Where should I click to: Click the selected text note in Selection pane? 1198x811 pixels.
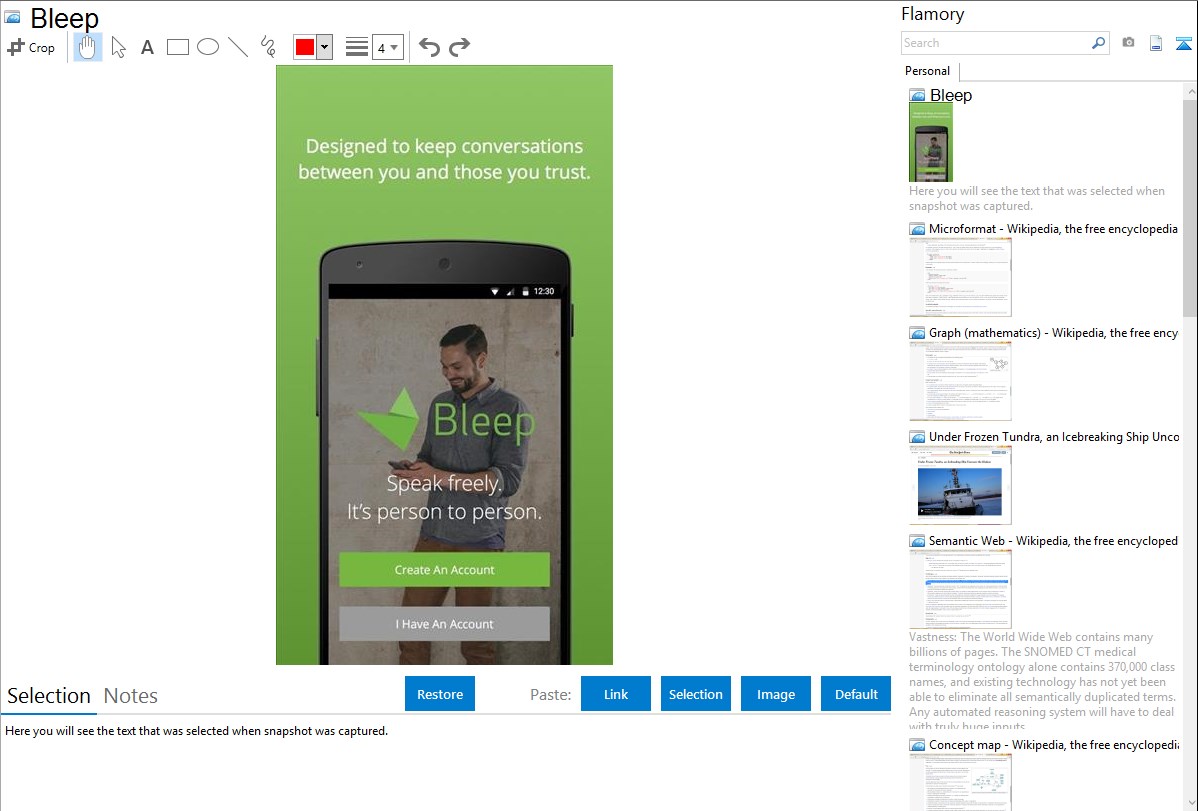pos(196,731)
